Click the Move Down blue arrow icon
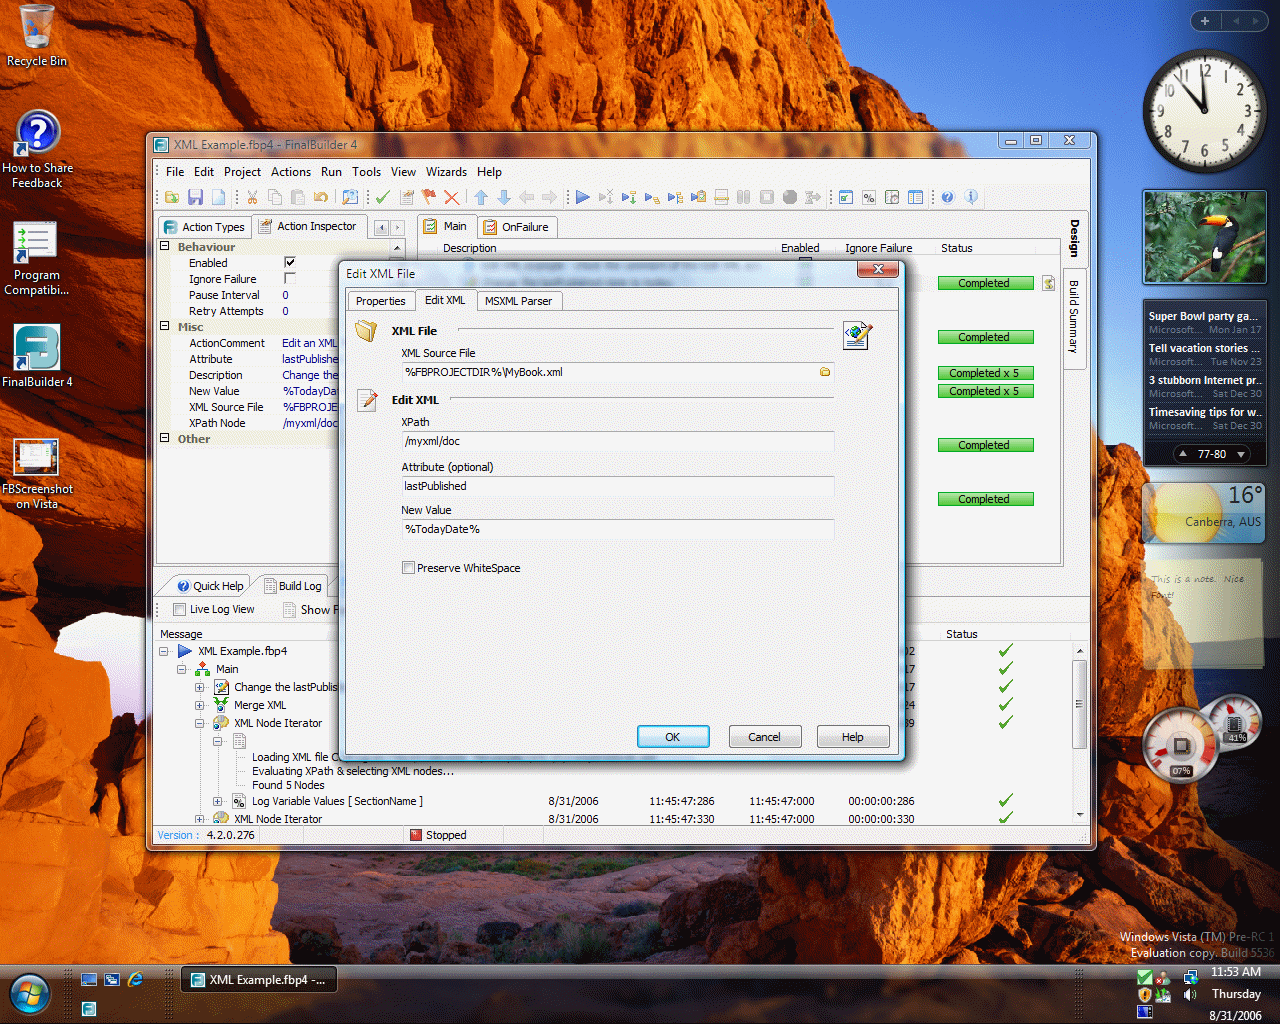The width and height of the screenshot is (1280, 1024). pos(504,197)
